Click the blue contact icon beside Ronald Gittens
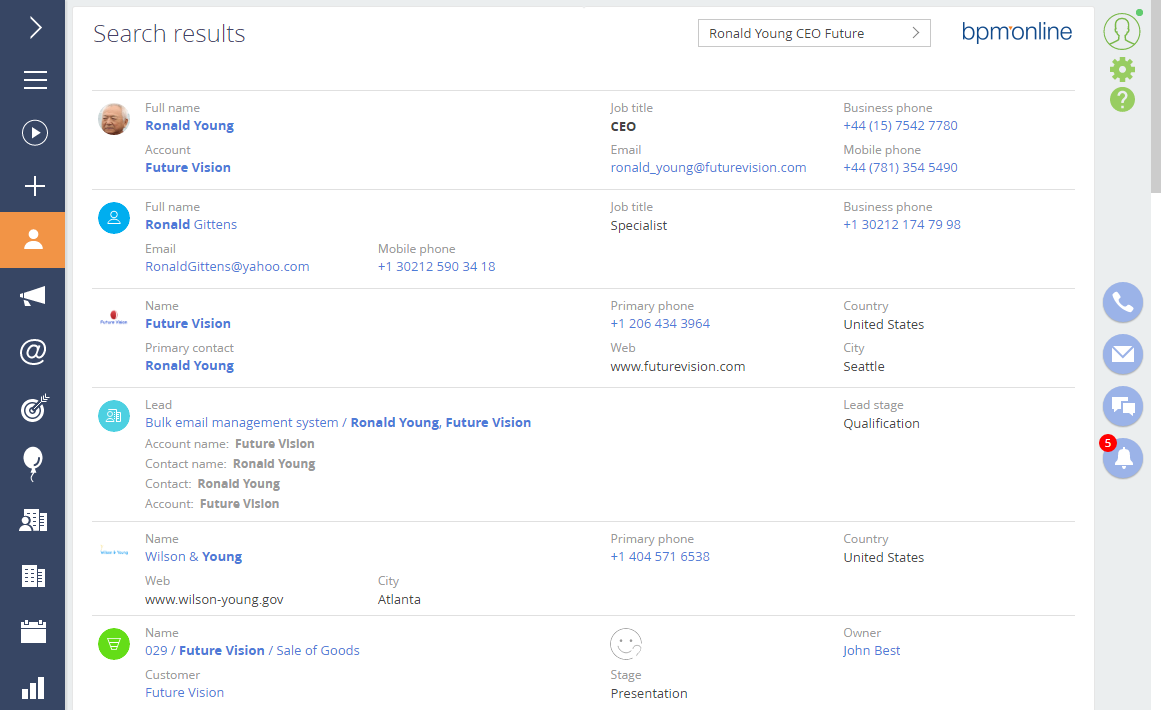Viewport: 1161px width, 710px height. point(114,218)
